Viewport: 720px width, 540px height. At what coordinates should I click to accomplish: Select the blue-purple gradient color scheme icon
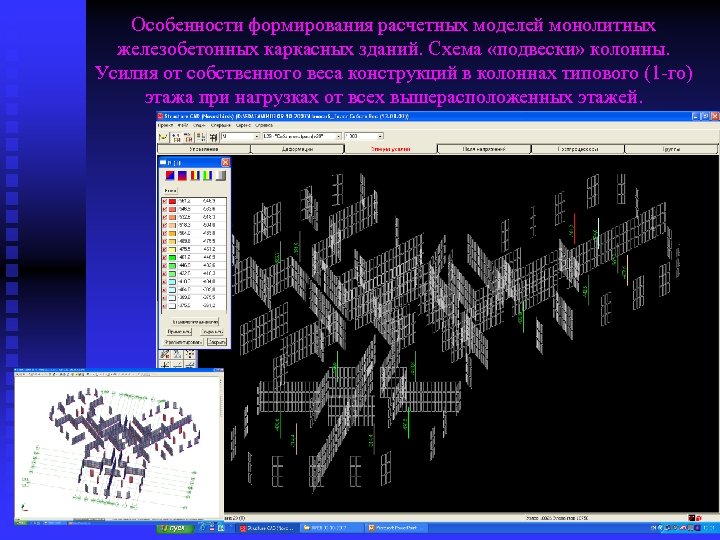tap(182, 175)
